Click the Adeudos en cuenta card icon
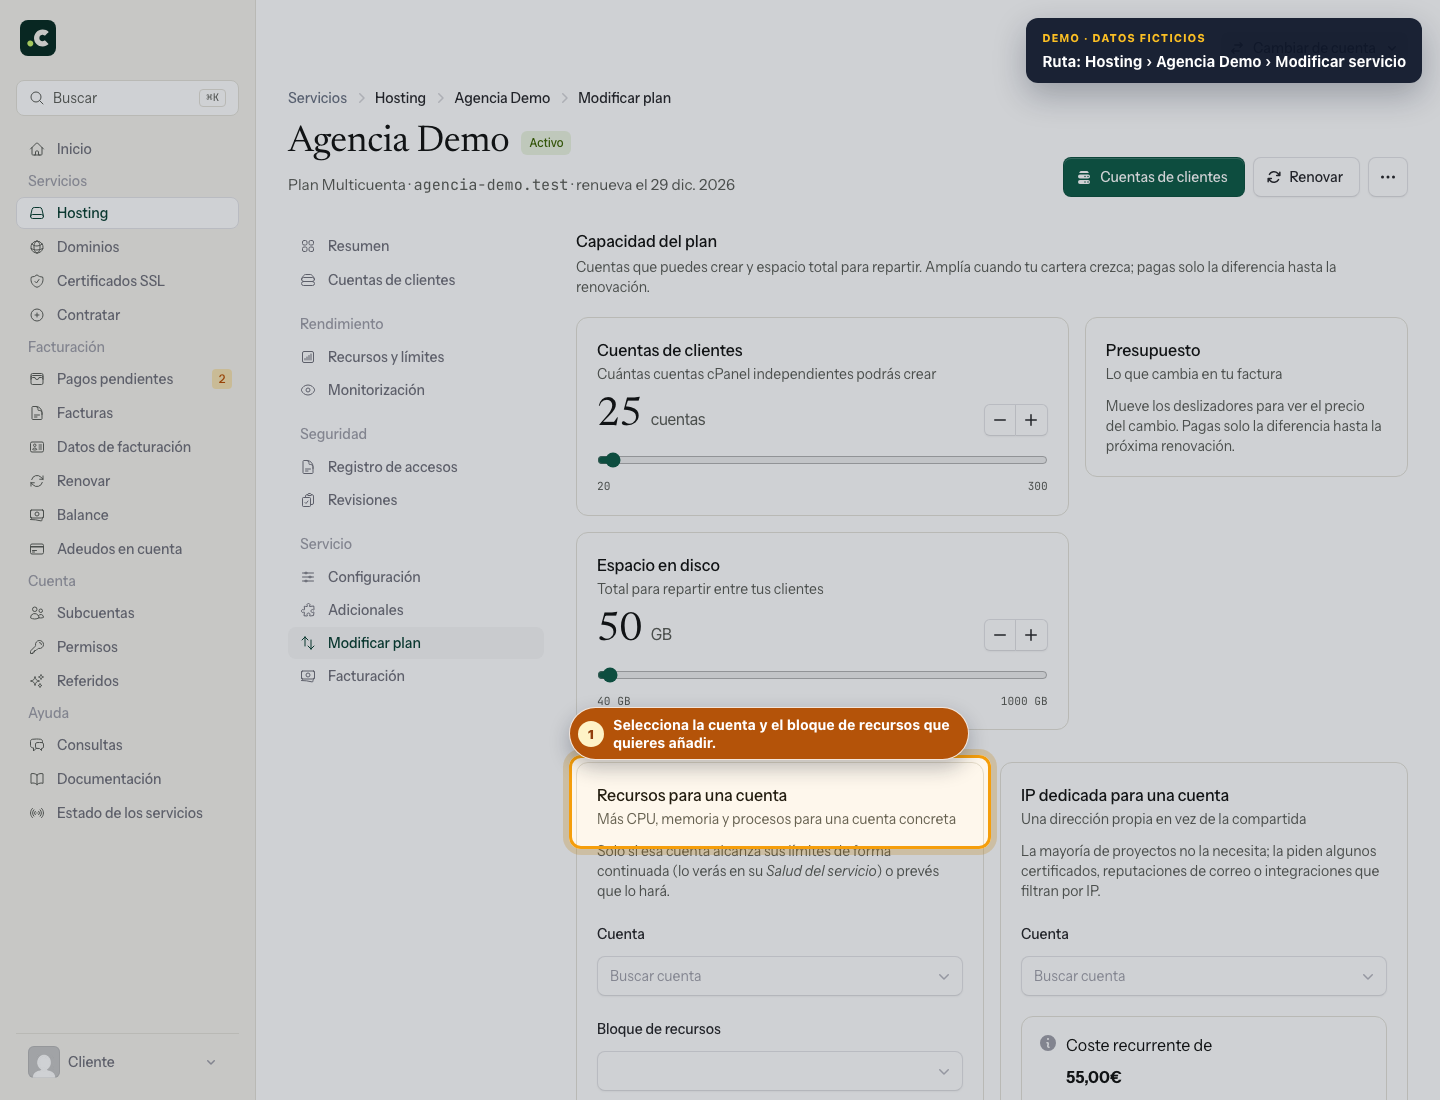 37,549
